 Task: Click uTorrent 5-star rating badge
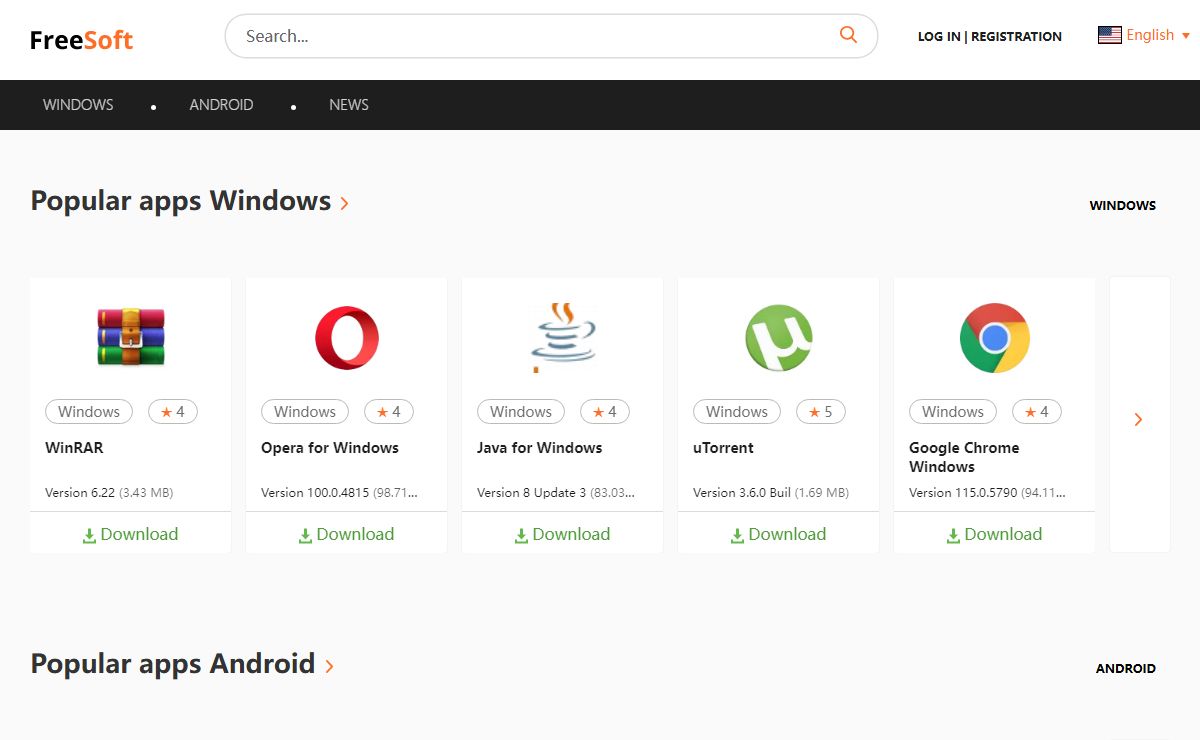coord(821,412)
